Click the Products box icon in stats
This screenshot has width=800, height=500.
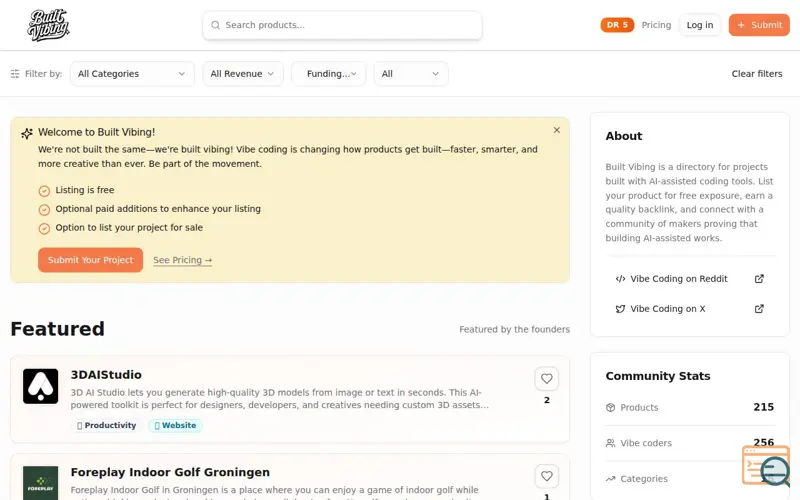click(x=610, y=408)
